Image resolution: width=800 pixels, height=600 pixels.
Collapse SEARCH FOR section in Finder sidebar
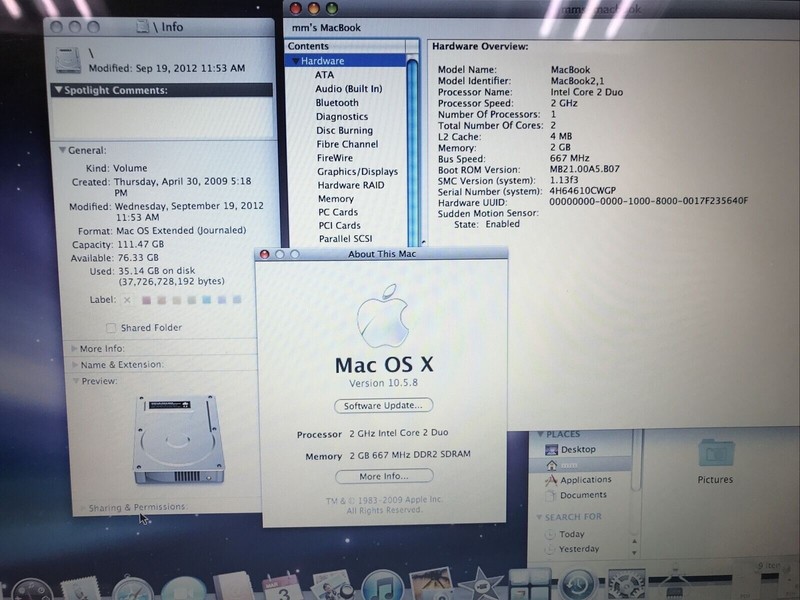[x=539, y=517]
